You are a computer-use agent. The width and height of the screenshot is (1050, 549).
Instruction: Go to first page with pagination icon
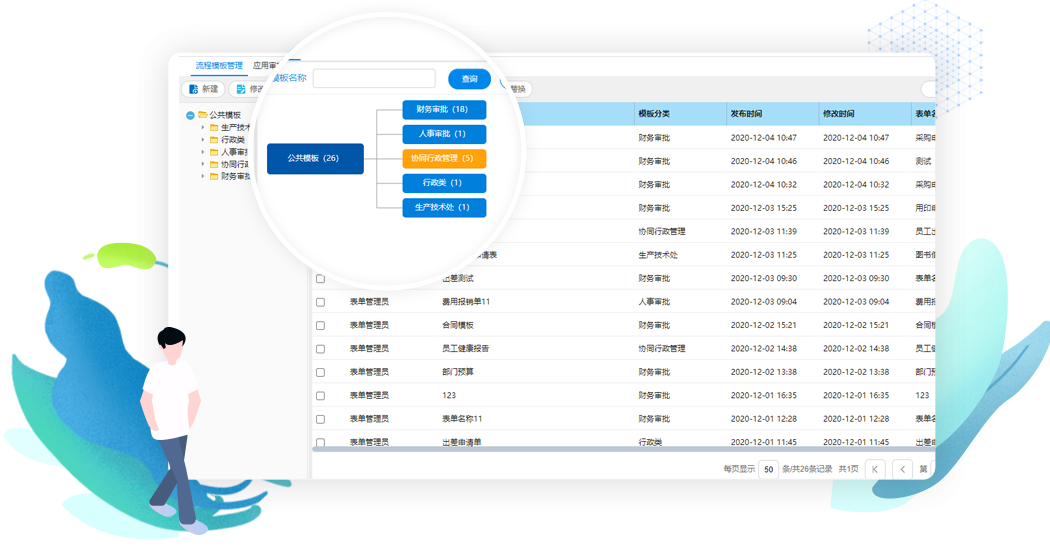(875, 468)
